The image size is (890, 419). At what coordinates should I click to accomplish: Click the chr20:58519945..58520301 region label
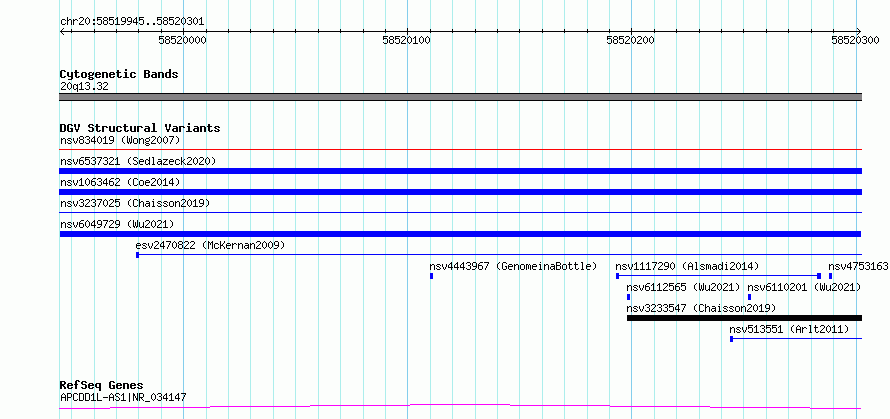coord(132,22)
